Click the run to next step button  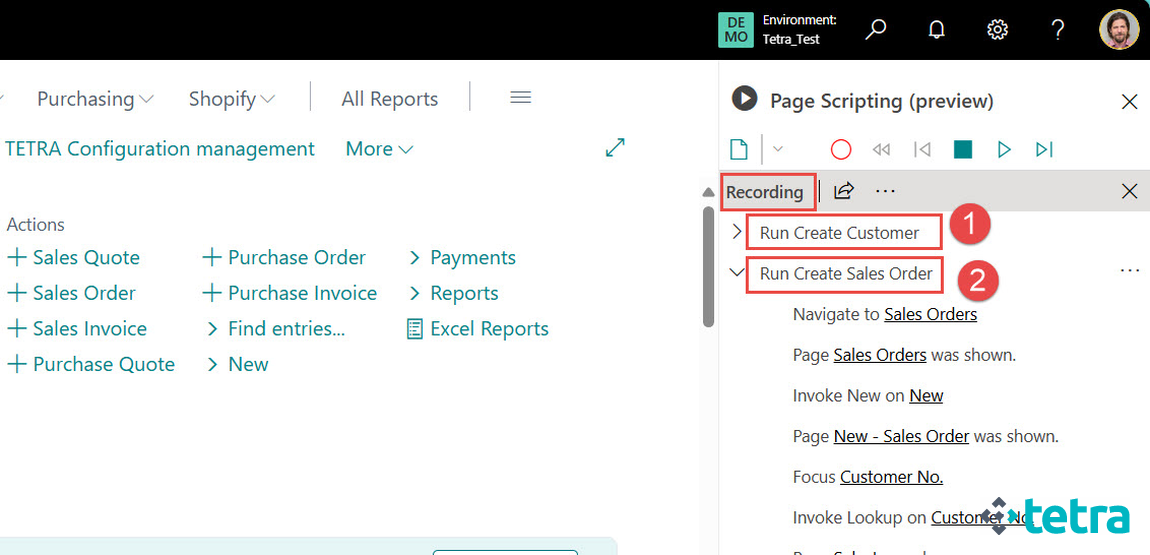1044,150
